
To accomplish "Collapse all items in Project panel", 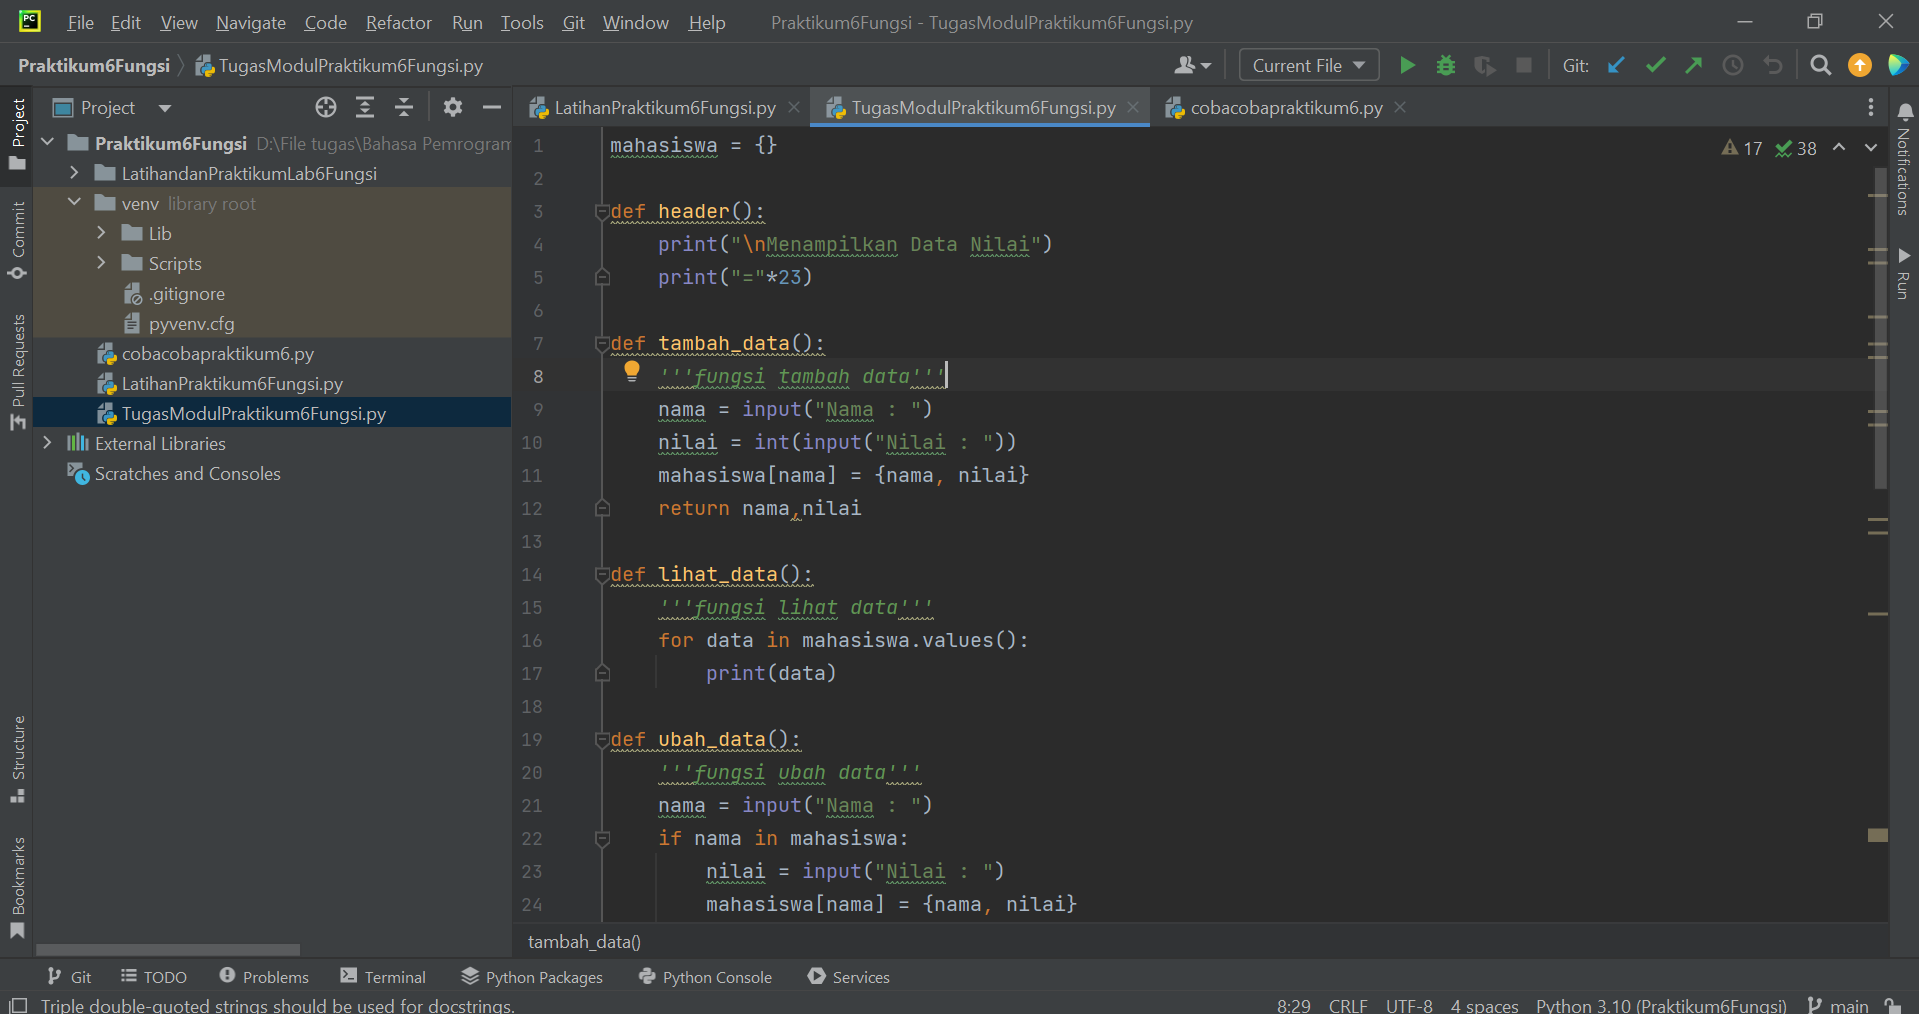I will click(404, 108).
